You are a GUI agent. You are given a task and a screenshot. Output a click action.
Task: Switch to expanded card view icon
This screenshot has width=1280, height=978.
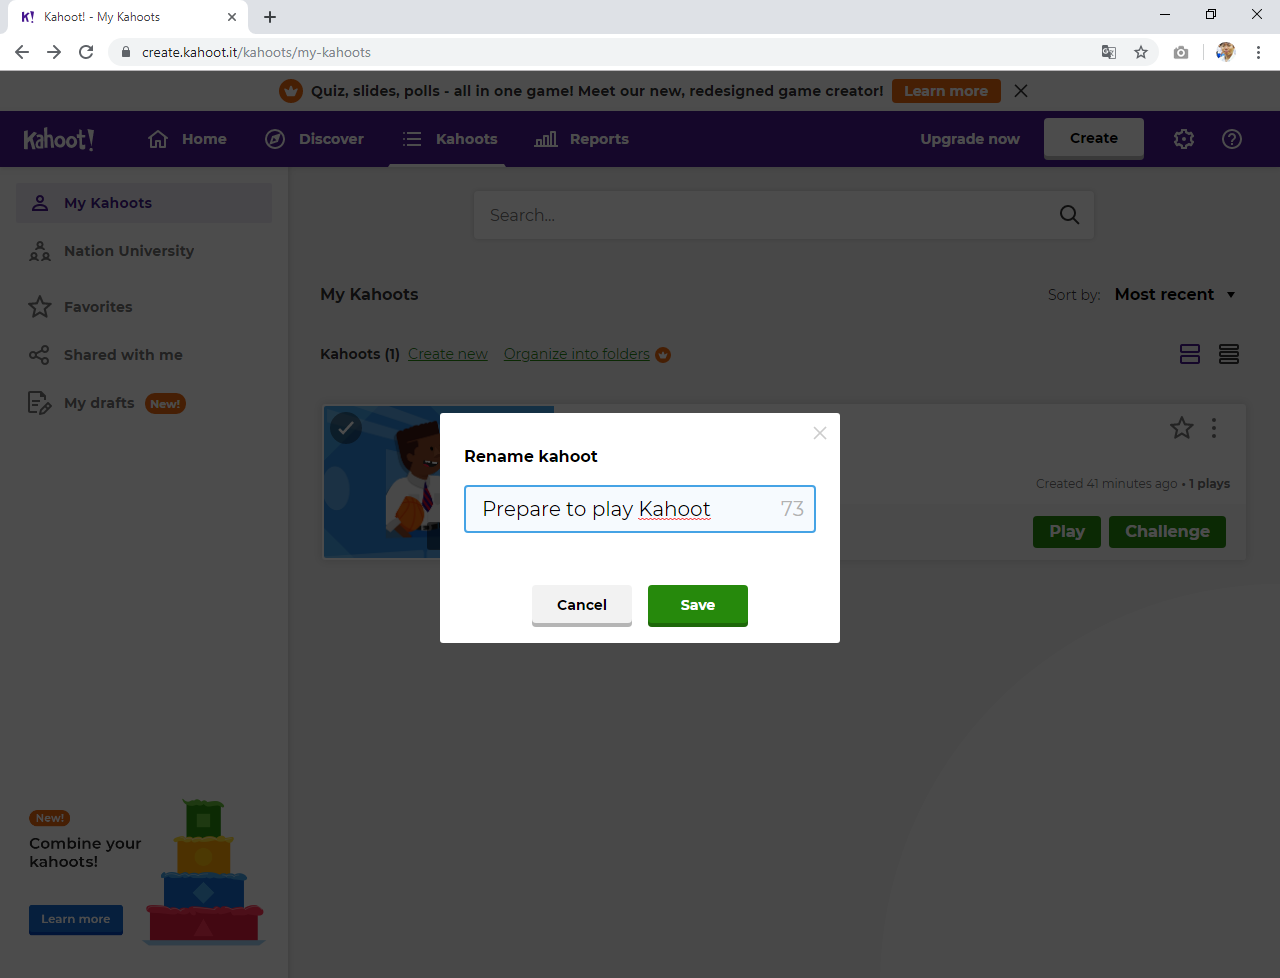tap(1190, 354)
